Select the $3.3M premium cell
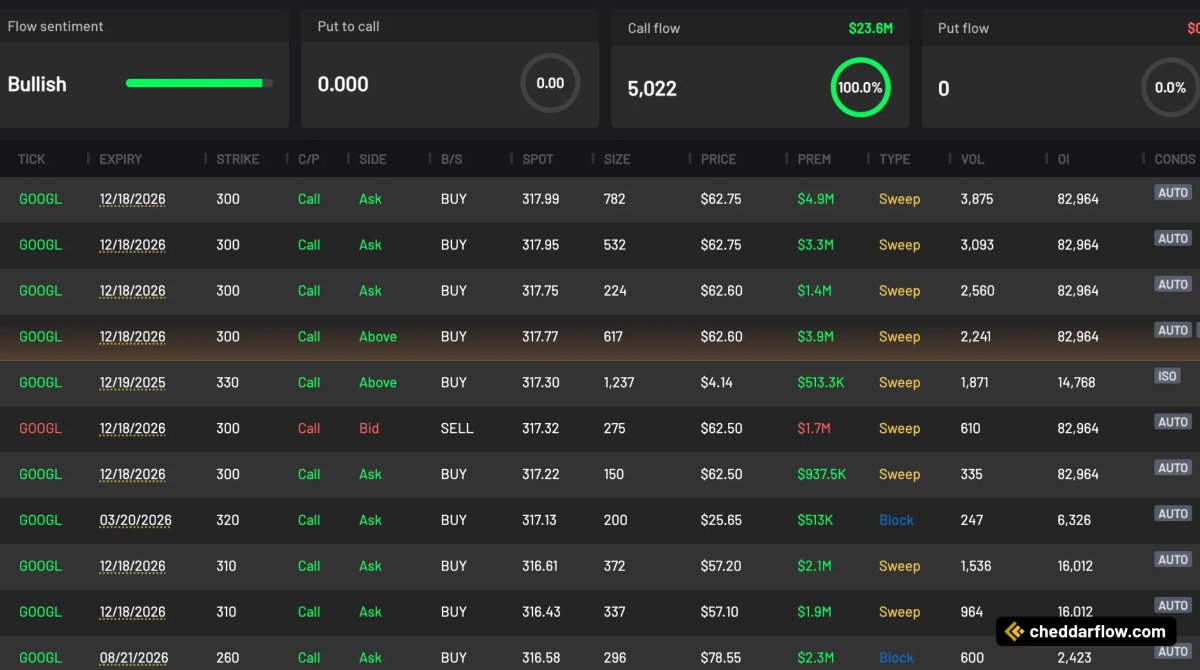The height and width of the screenshot is (670, 1200). [815, 245]
